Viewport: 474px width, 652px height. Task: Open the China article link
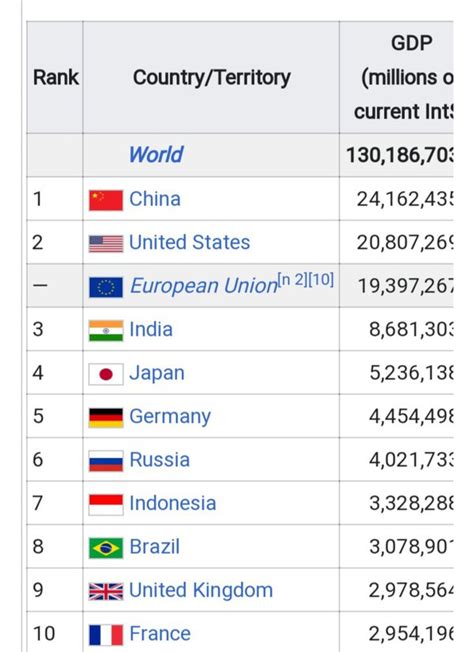coord(155,199)
